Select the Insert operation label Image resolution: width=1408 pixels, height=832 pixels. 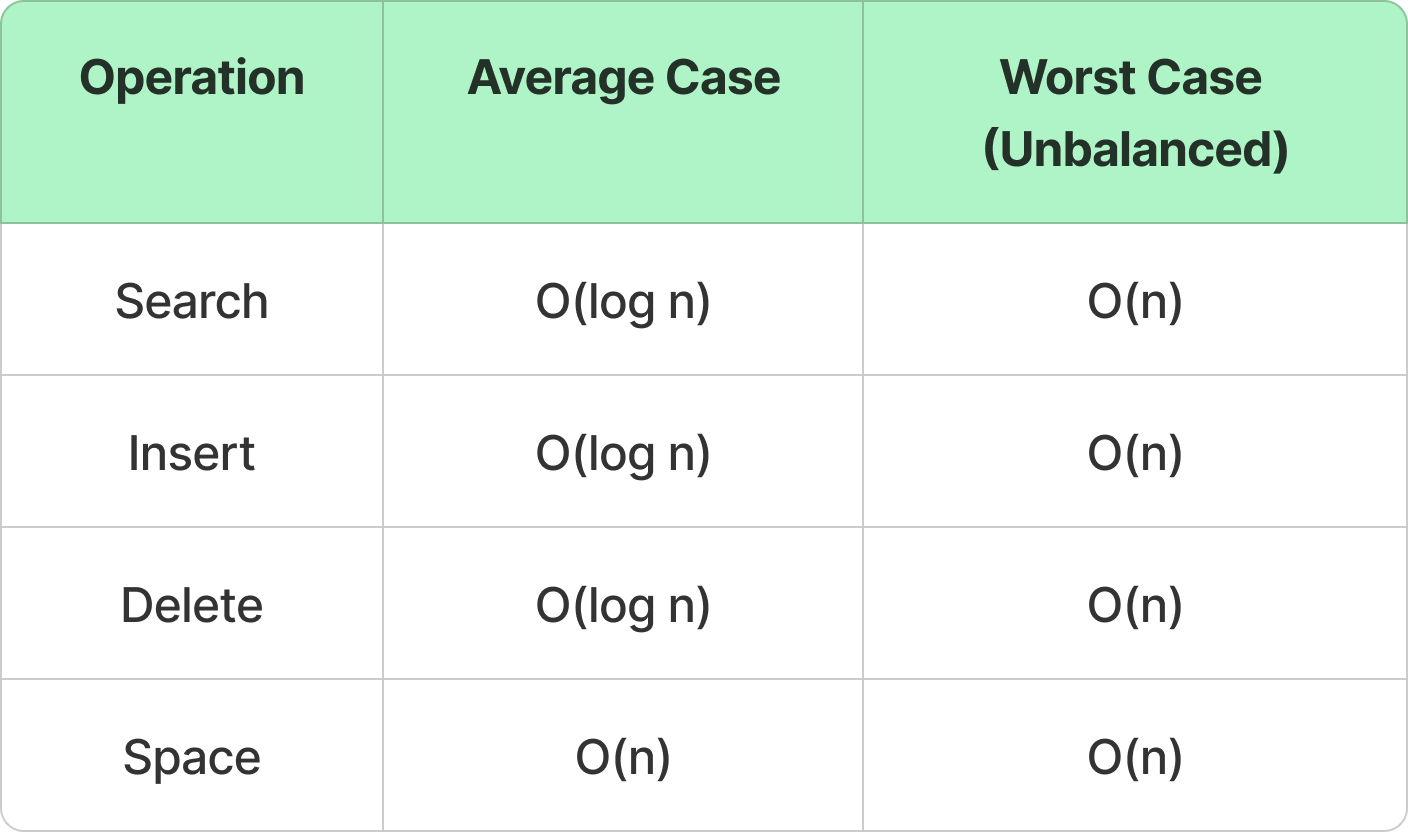[192, 454]
